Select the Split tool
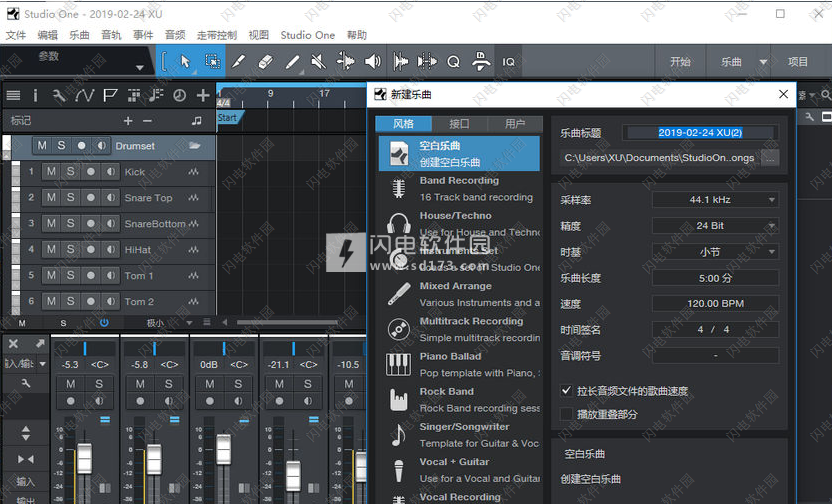Viewport: 832px width, 504px height. [238, 62]
